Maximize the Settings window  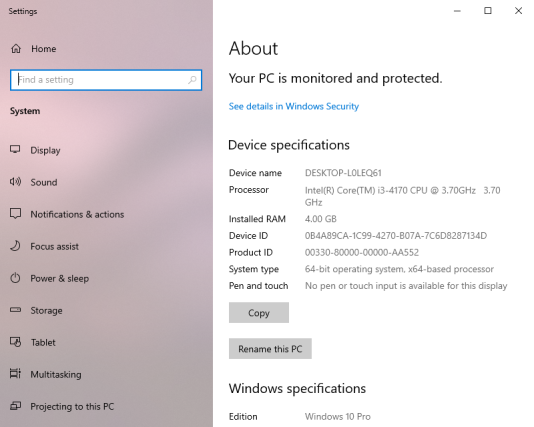tap(488, 11)
